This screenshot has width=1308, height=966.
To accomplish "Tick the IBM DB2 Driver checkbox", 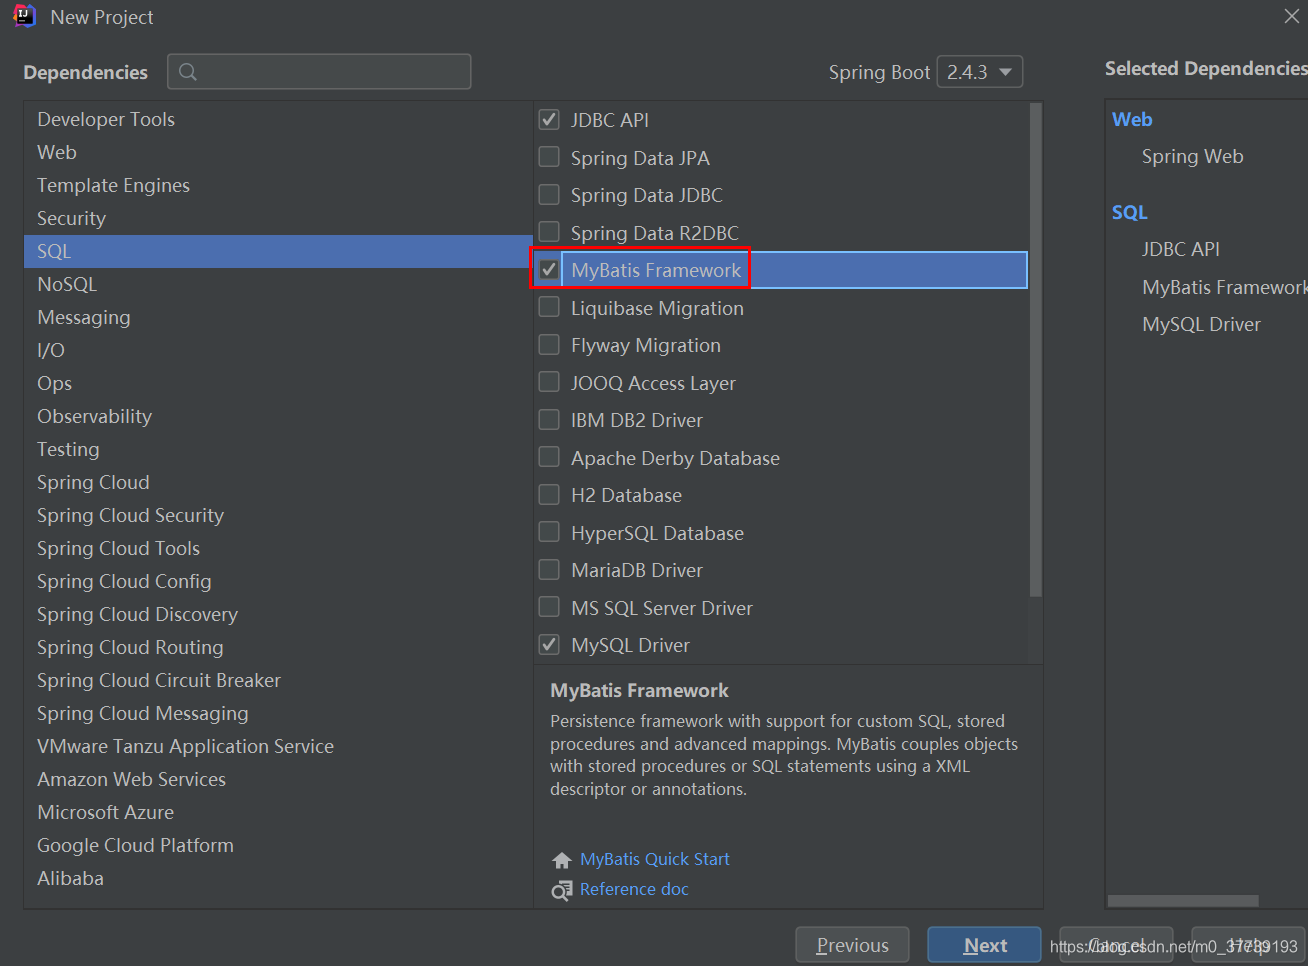I will pos(549,420).
